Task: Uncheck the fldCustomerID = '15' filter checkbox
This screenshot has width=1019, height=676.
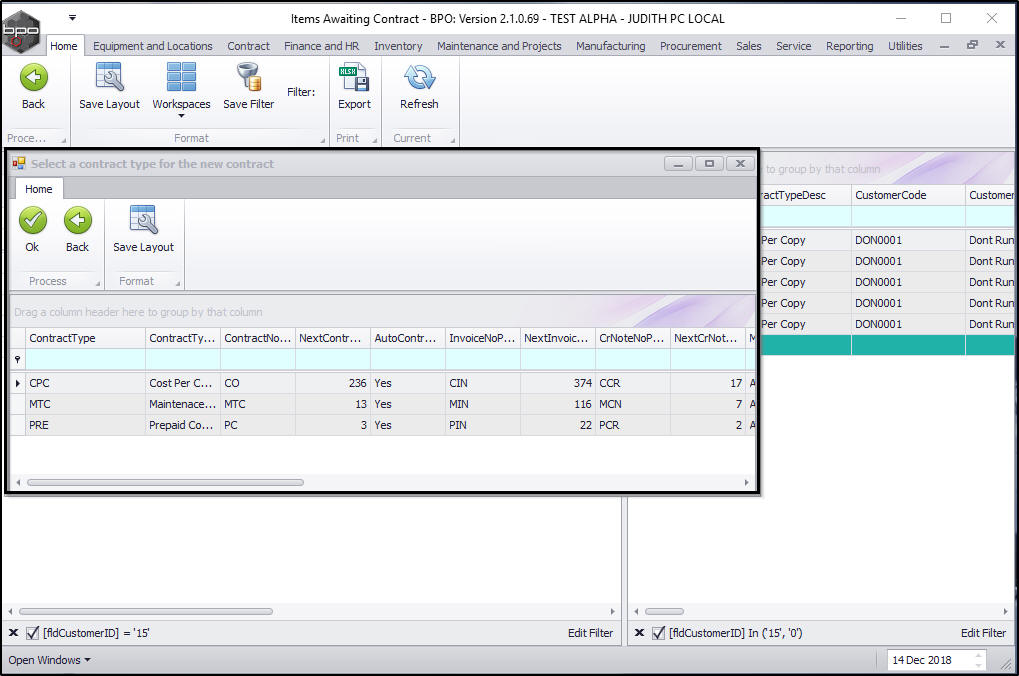Action: [33, 633]
